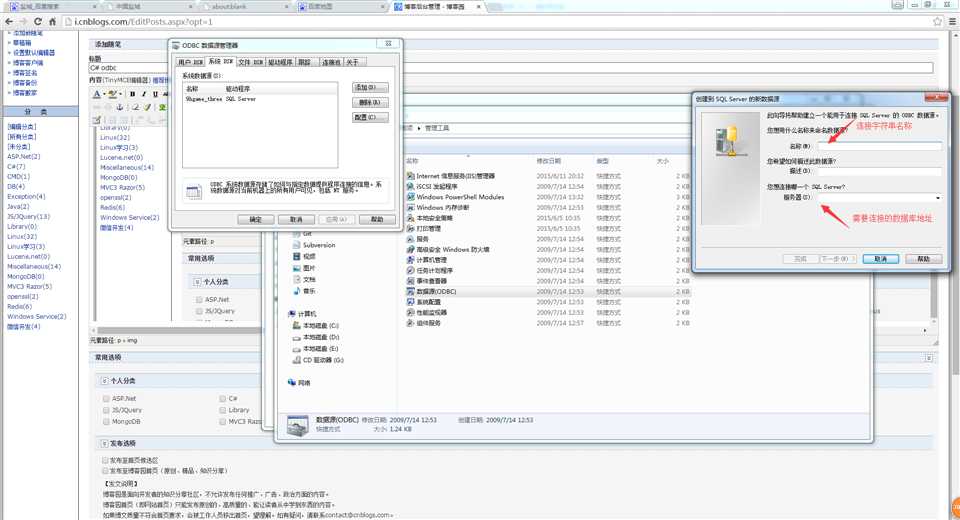Screen dimensions: 960x520
Task: Click the Italic icon in TinyMCE toolbar
Action: tap(143, 94)
